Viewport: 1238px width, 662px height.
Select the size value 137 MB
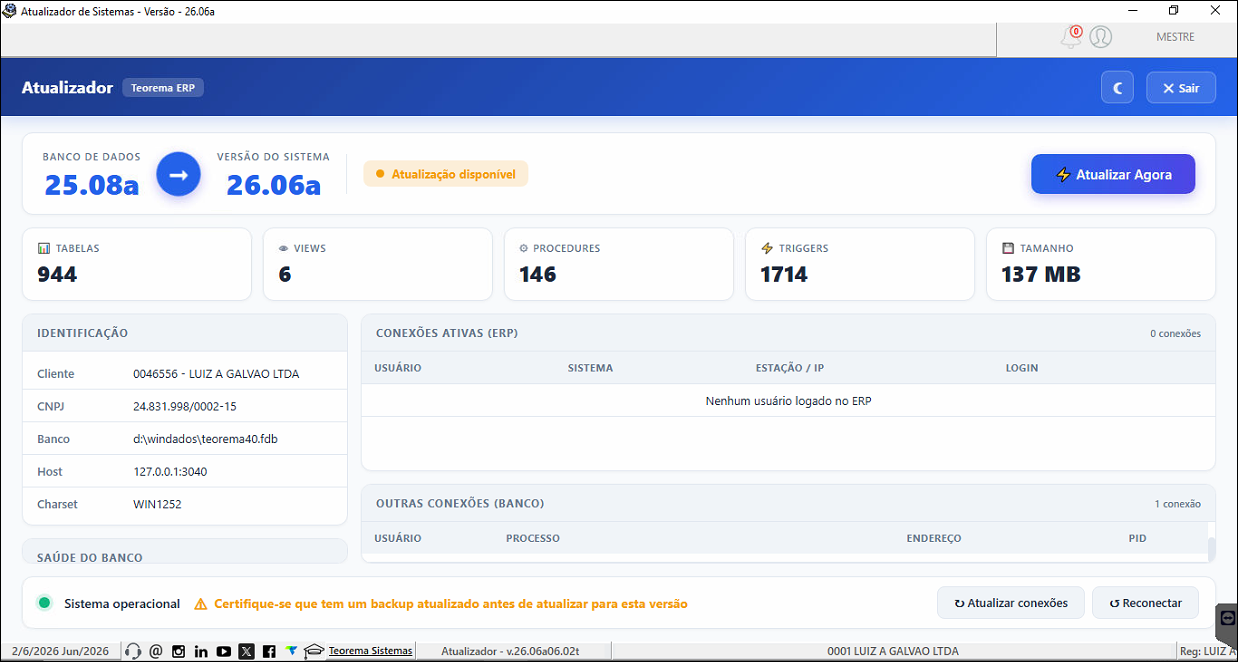click(1041, 274)
